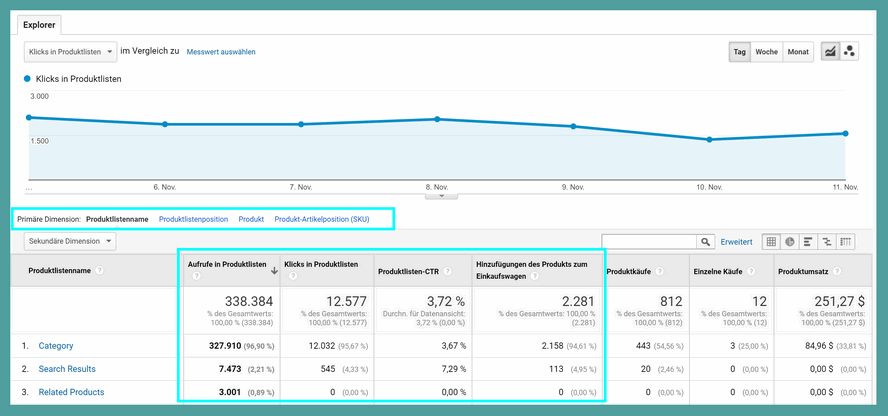Select the comparison view icon

[x=827, y=242]
